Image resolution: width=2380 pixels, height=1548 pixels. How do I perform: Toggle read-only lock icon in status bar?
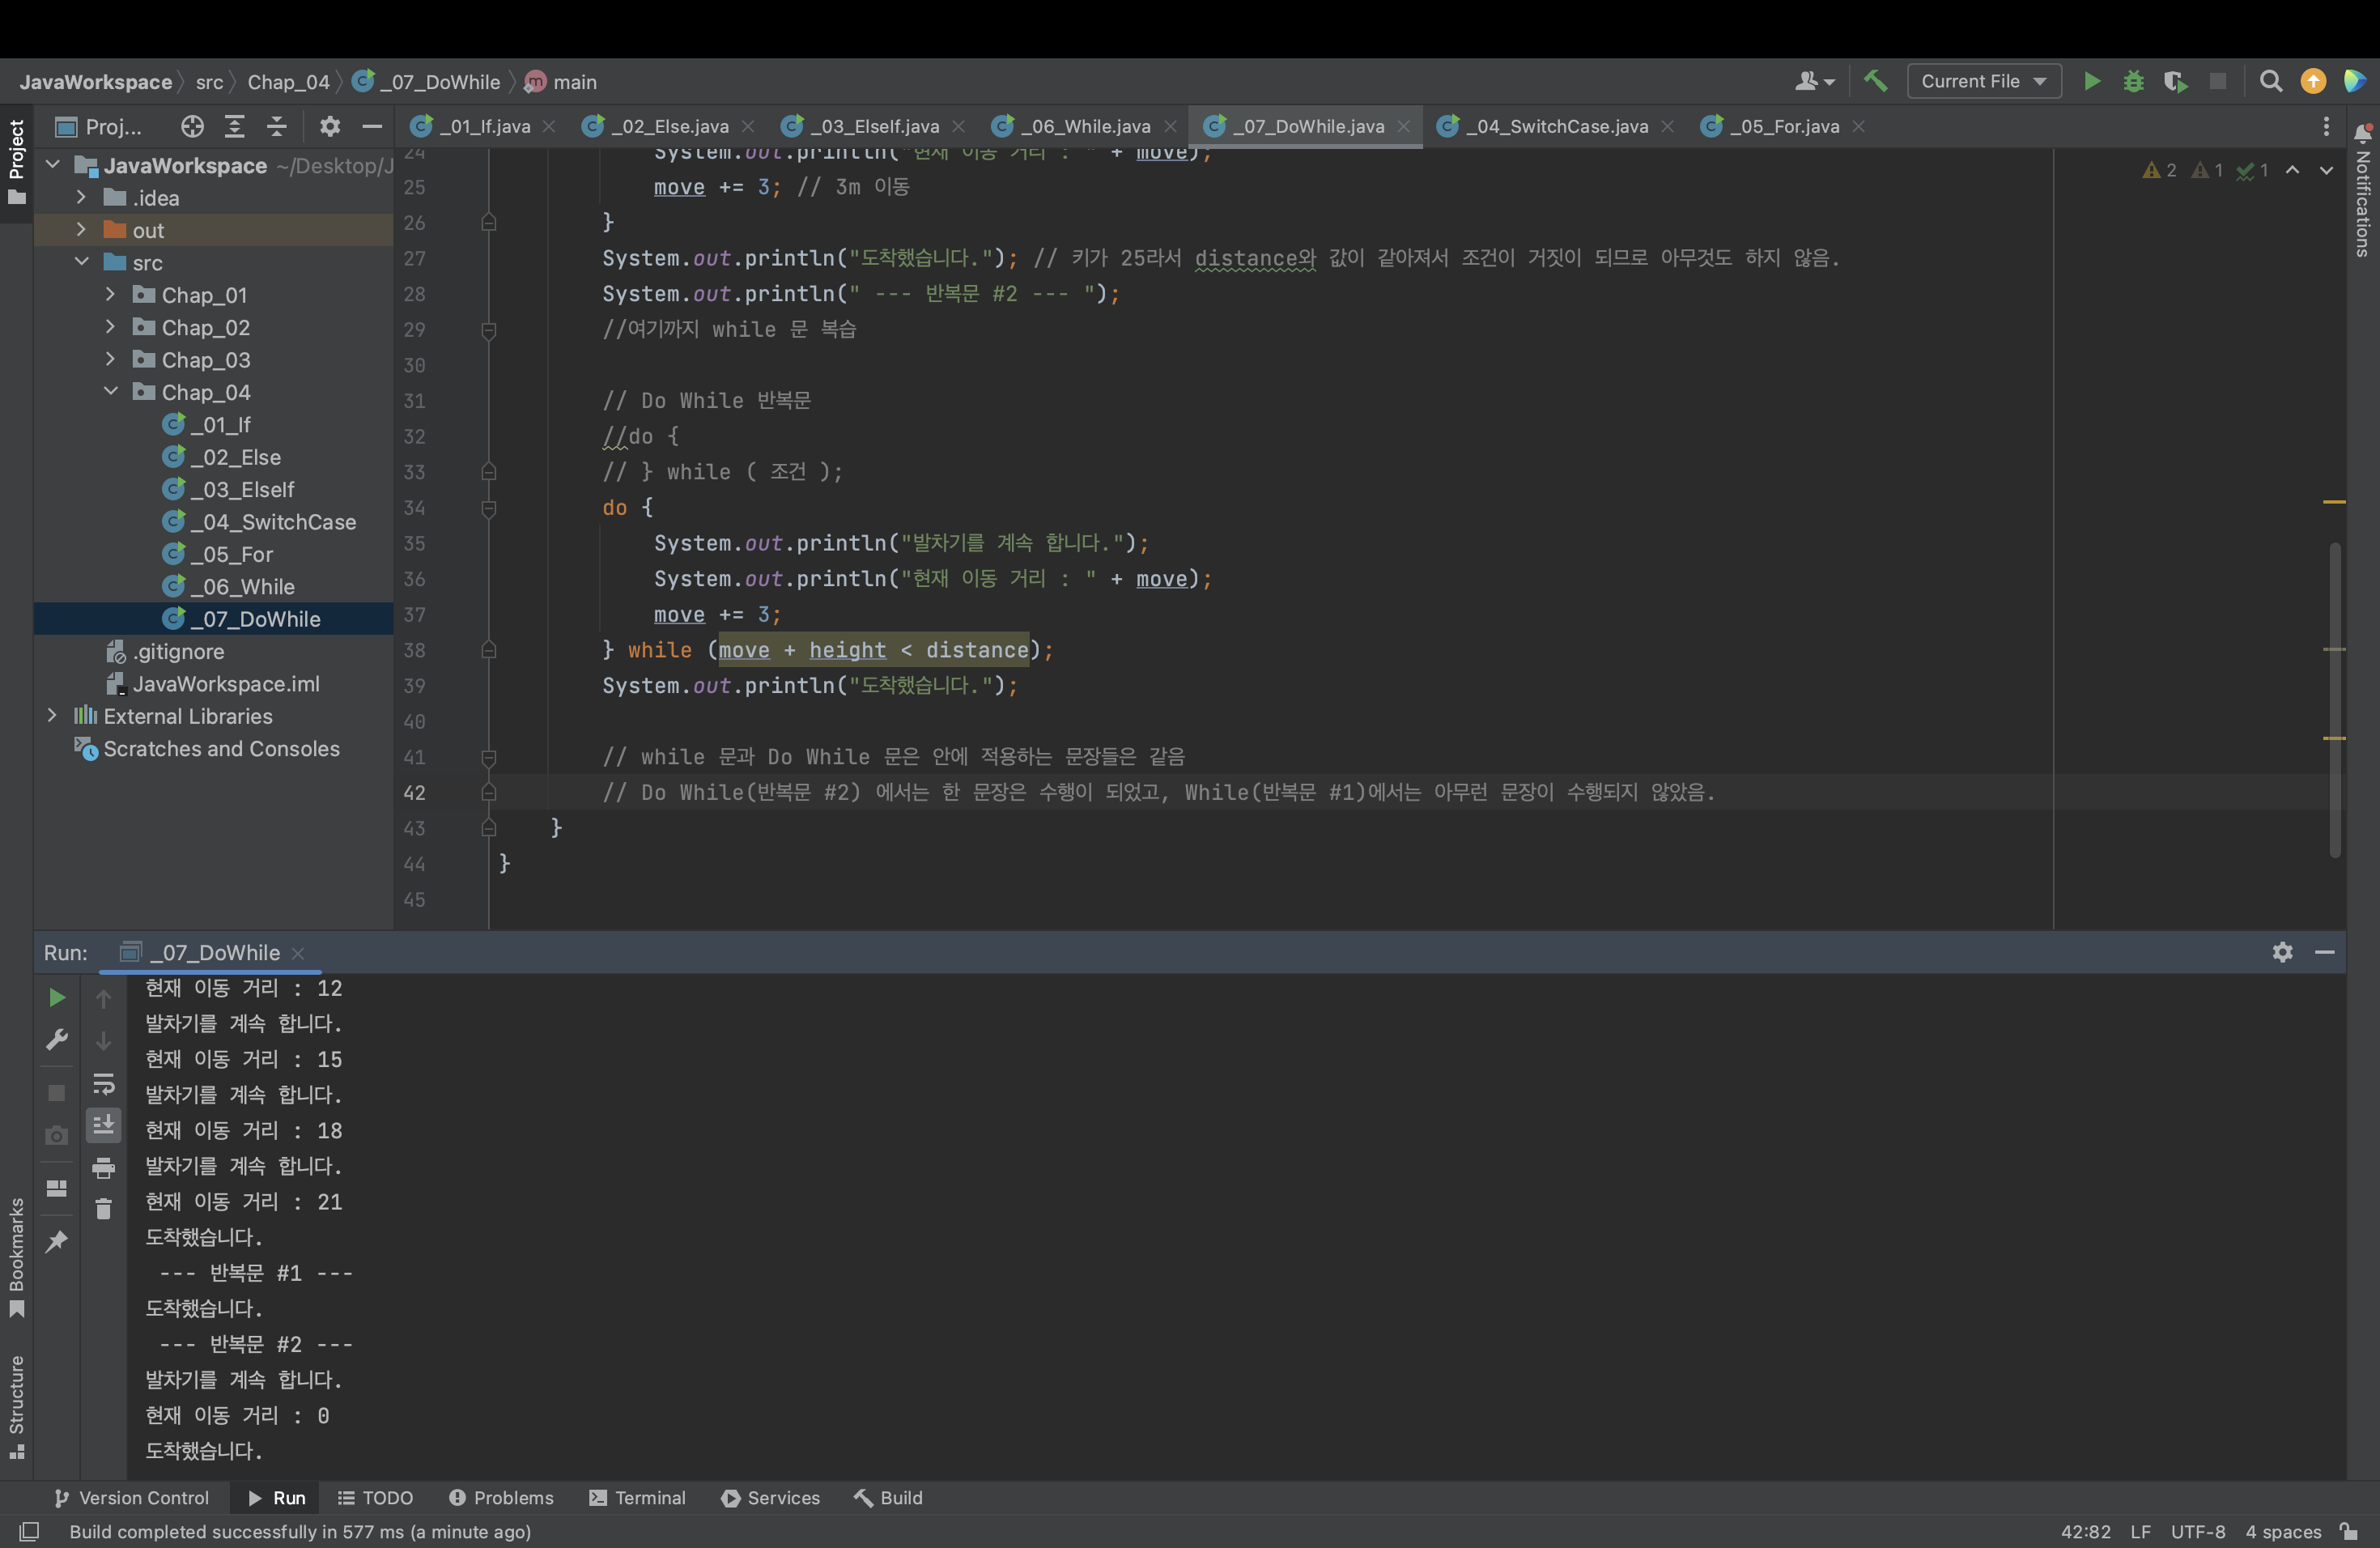click(2349, 1532)
